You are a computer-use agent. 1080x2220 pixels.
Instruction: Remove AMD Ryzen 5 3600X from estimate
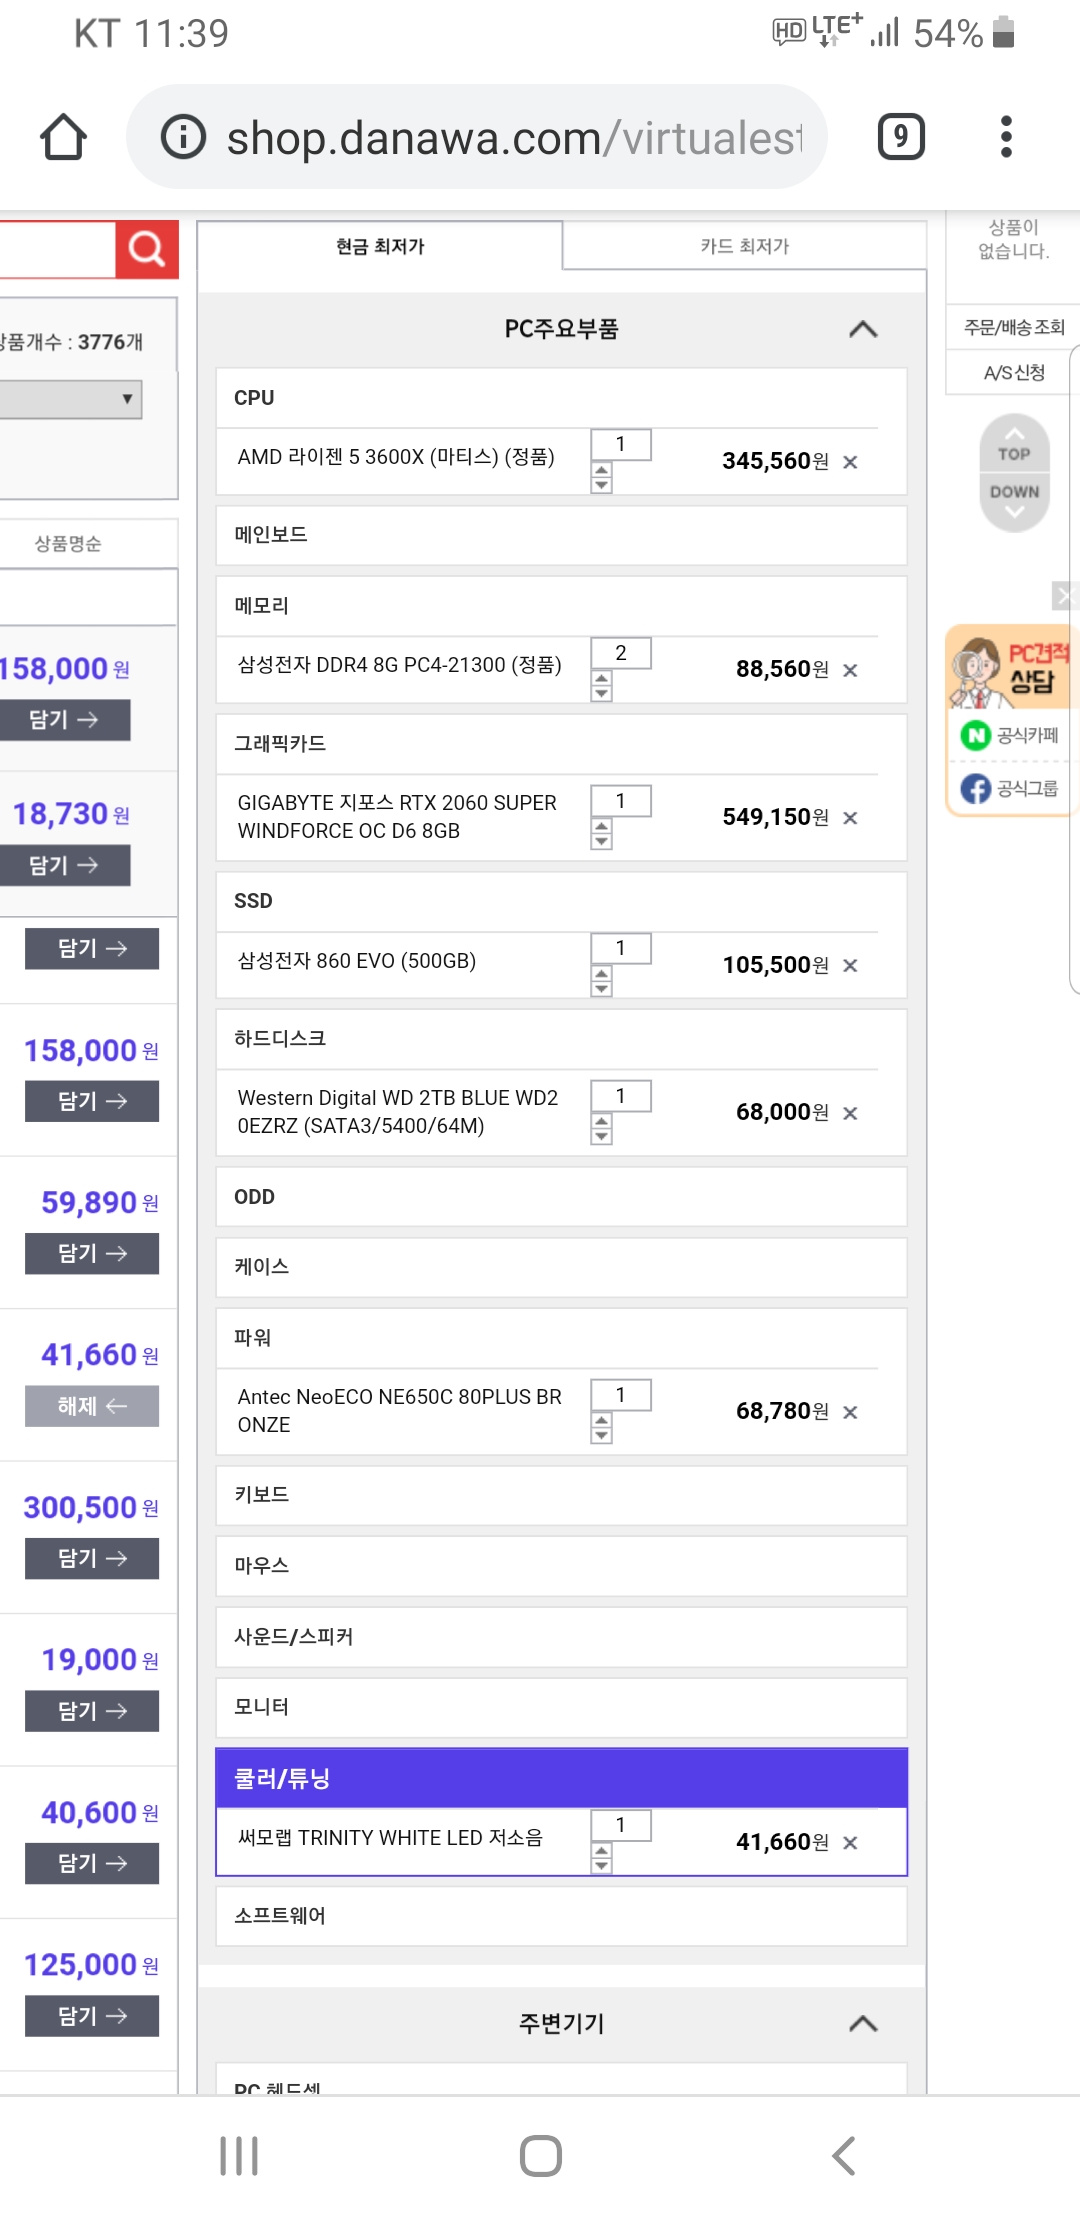coord(850,462)
